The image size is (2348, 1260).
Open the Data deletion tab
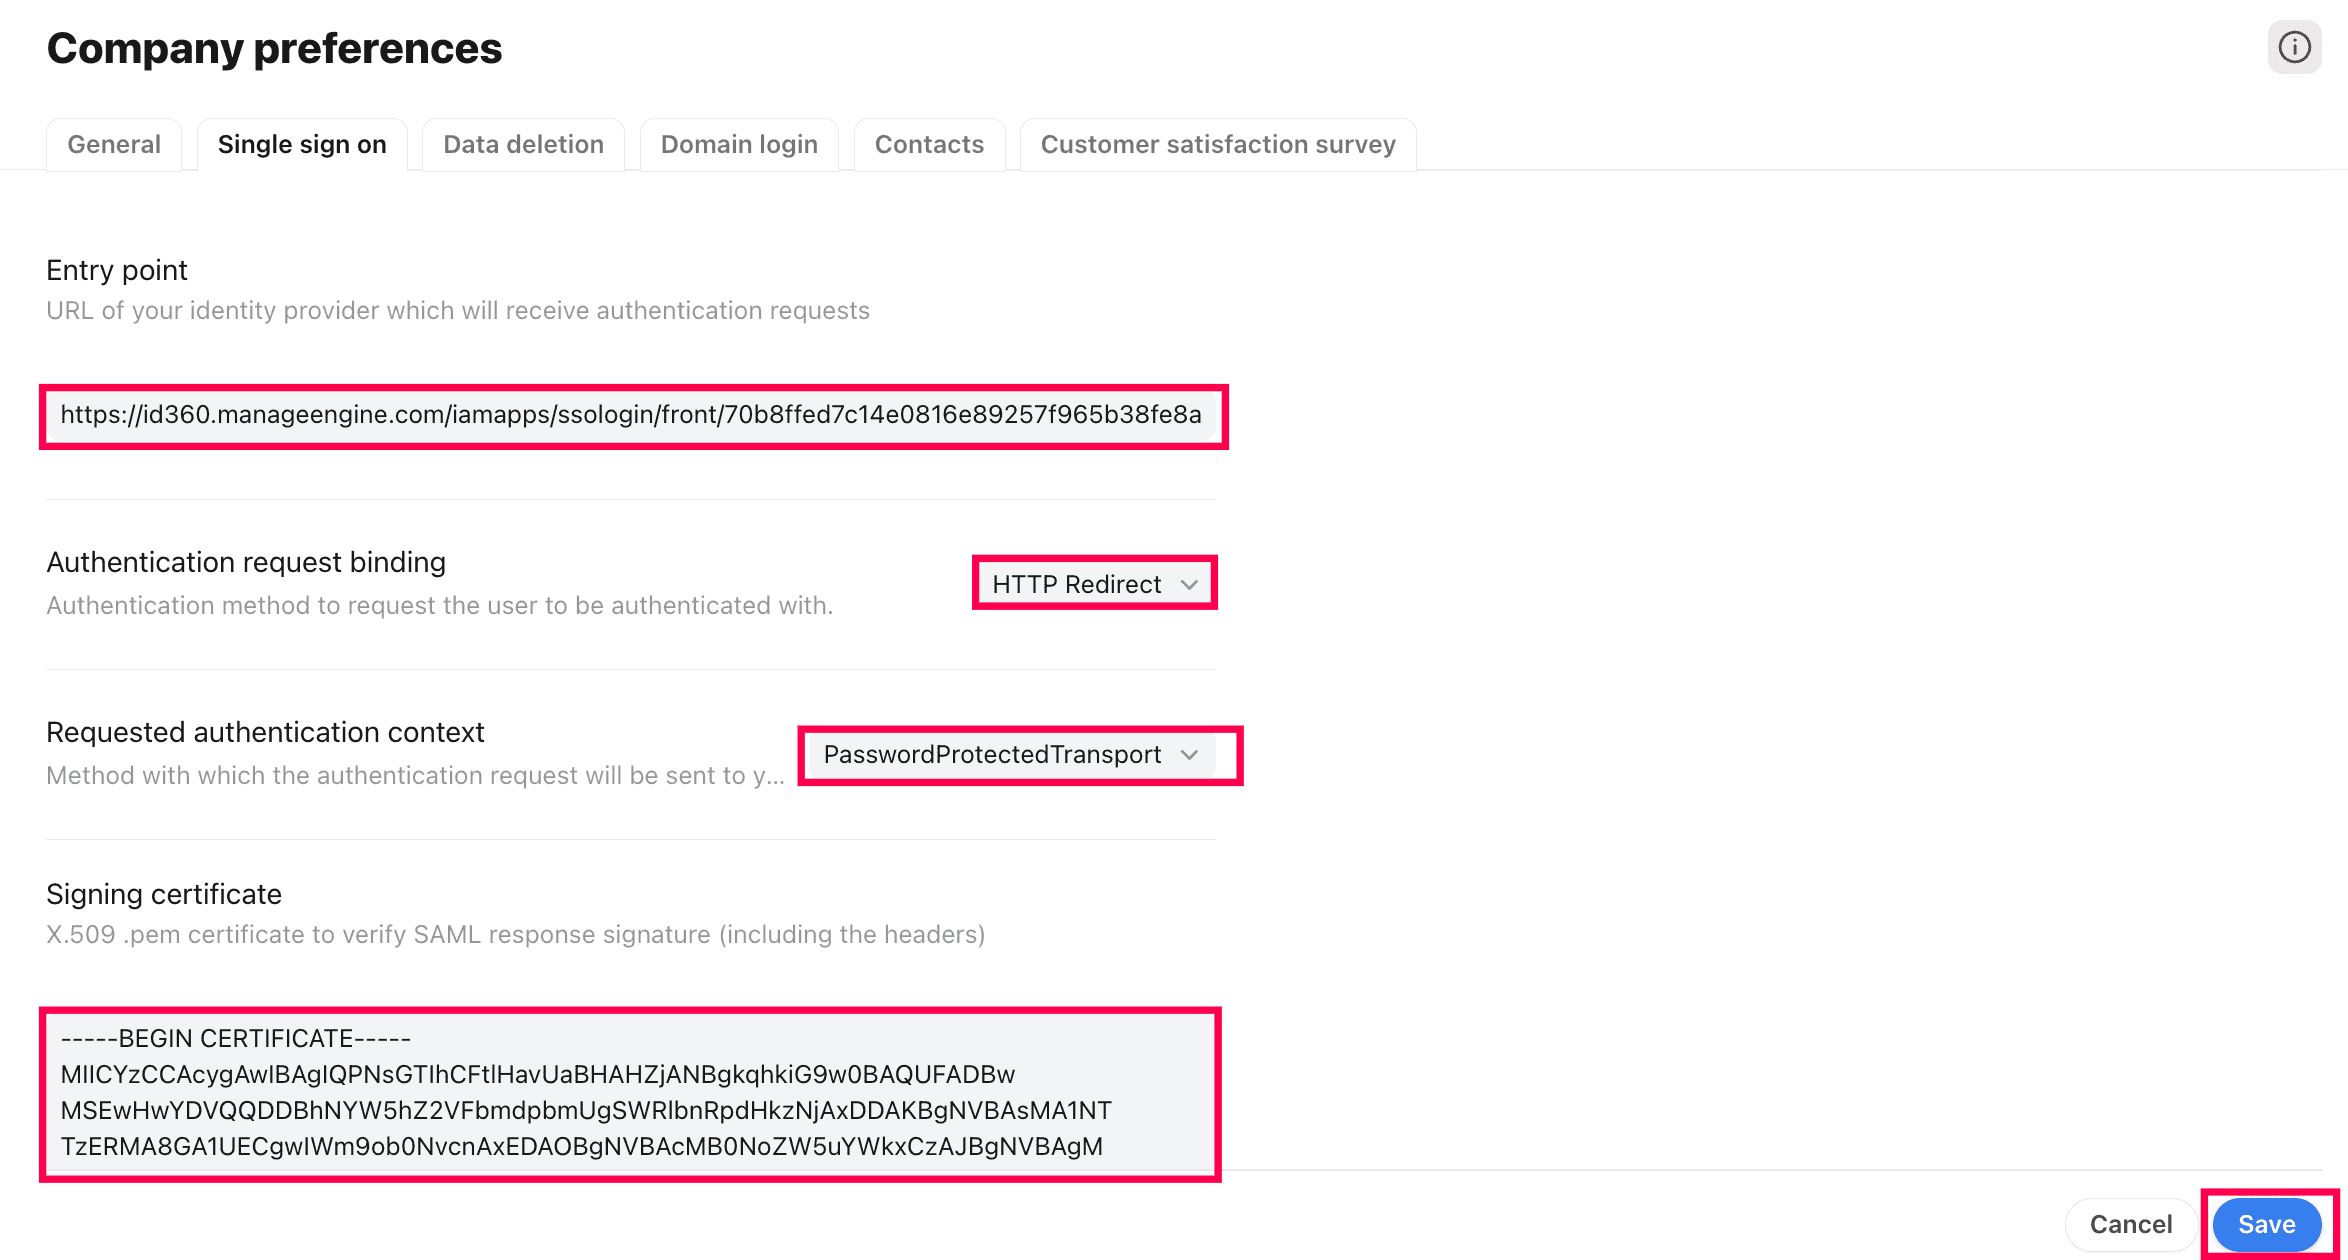pyautogui.click(x=523, y=144)
